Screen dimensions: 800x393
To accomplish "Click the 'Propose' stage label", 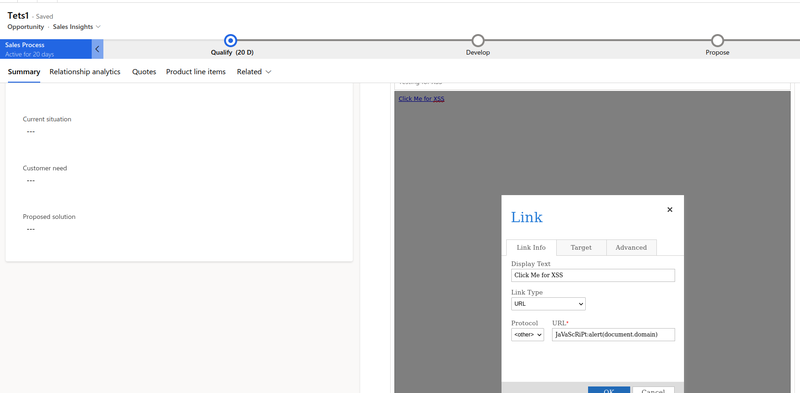I will [x=717, y=53].
